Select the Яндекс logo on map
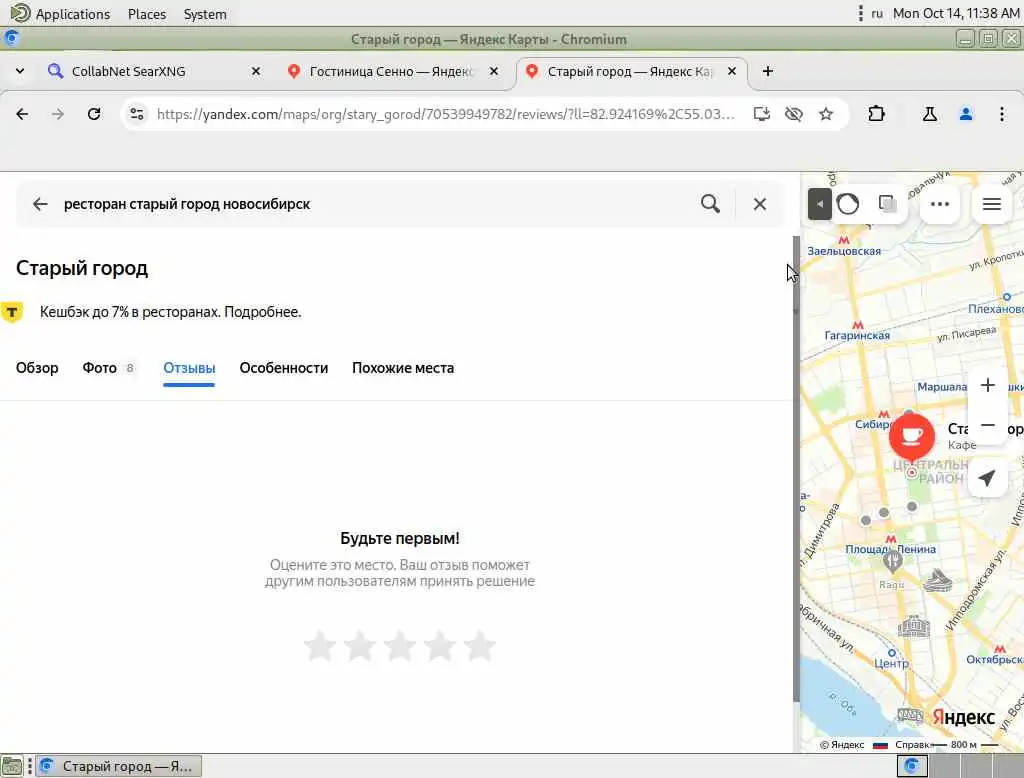The height and width of the screenshot is (778, 1024). [x=963, y=717]
